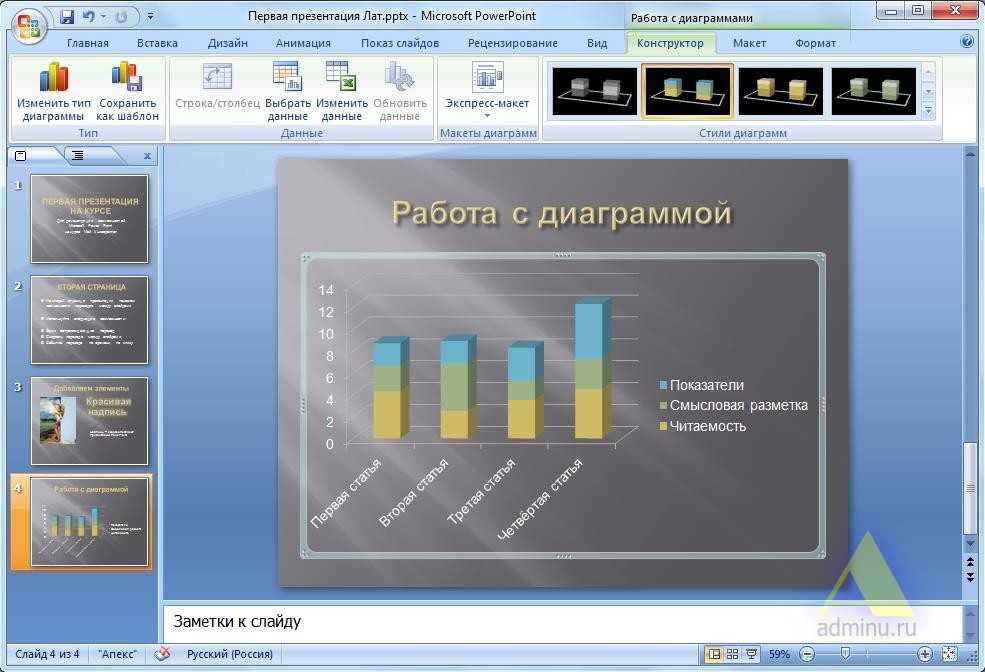Click the 59% zoom level button
Viewport: 985px width, 672px height.
[779, 654]
